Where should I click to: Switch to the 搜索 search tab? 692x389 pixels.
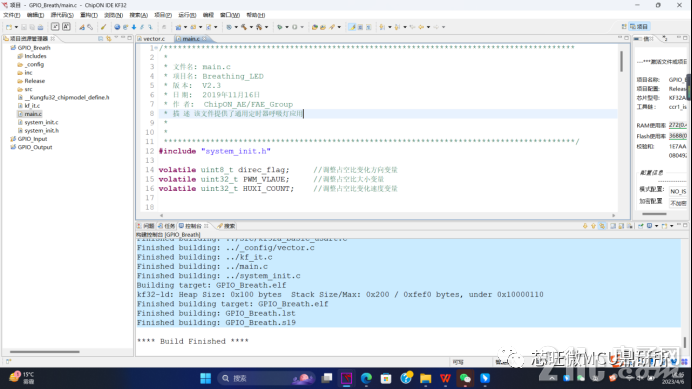coord(226,226)
